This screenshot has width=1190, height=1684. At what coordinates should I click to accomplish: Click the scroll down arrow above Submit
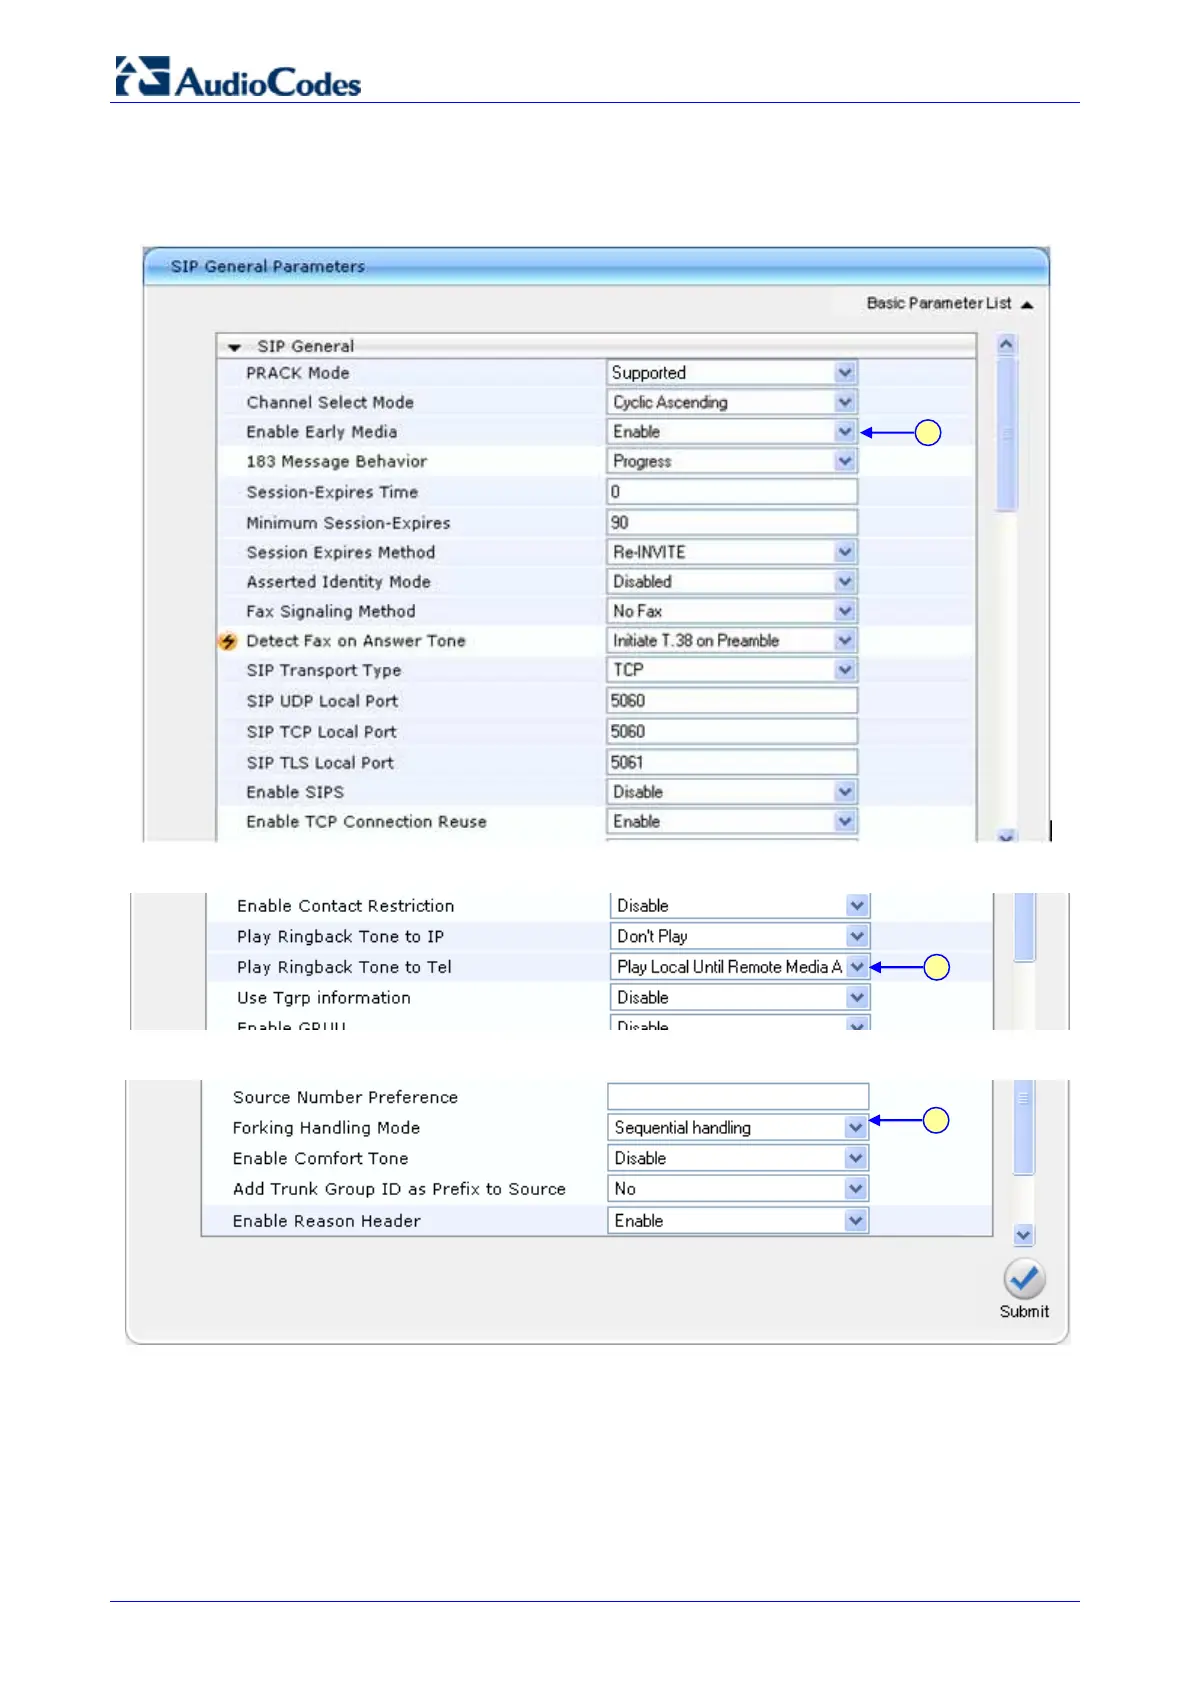(1023, 1236)
